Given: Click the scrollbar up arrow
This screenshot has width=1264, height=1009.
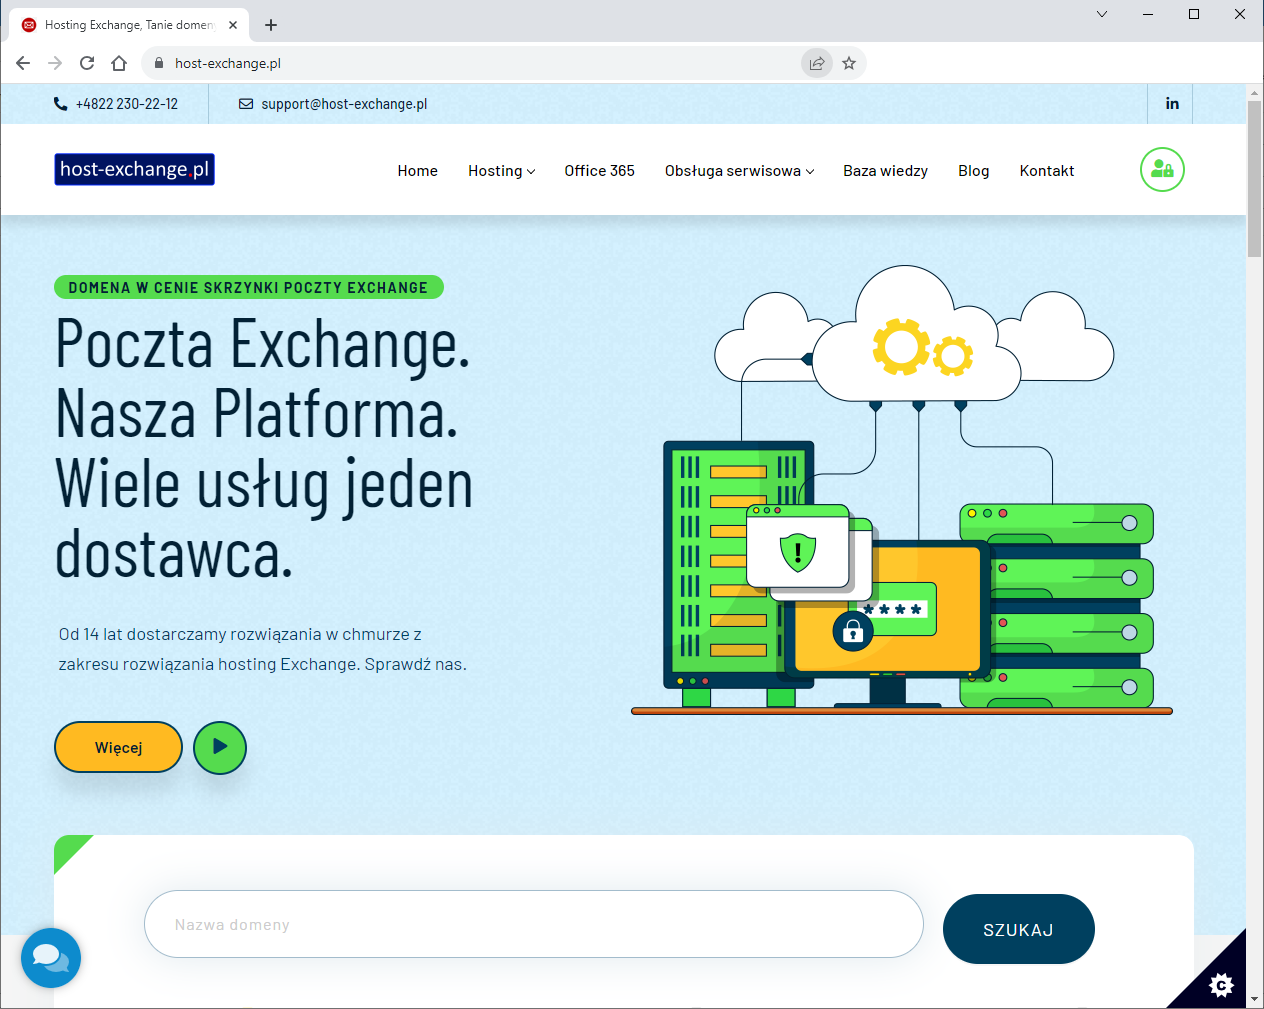Looking at the screenshot, I should pyautogui.click(x=1254, y=93).
